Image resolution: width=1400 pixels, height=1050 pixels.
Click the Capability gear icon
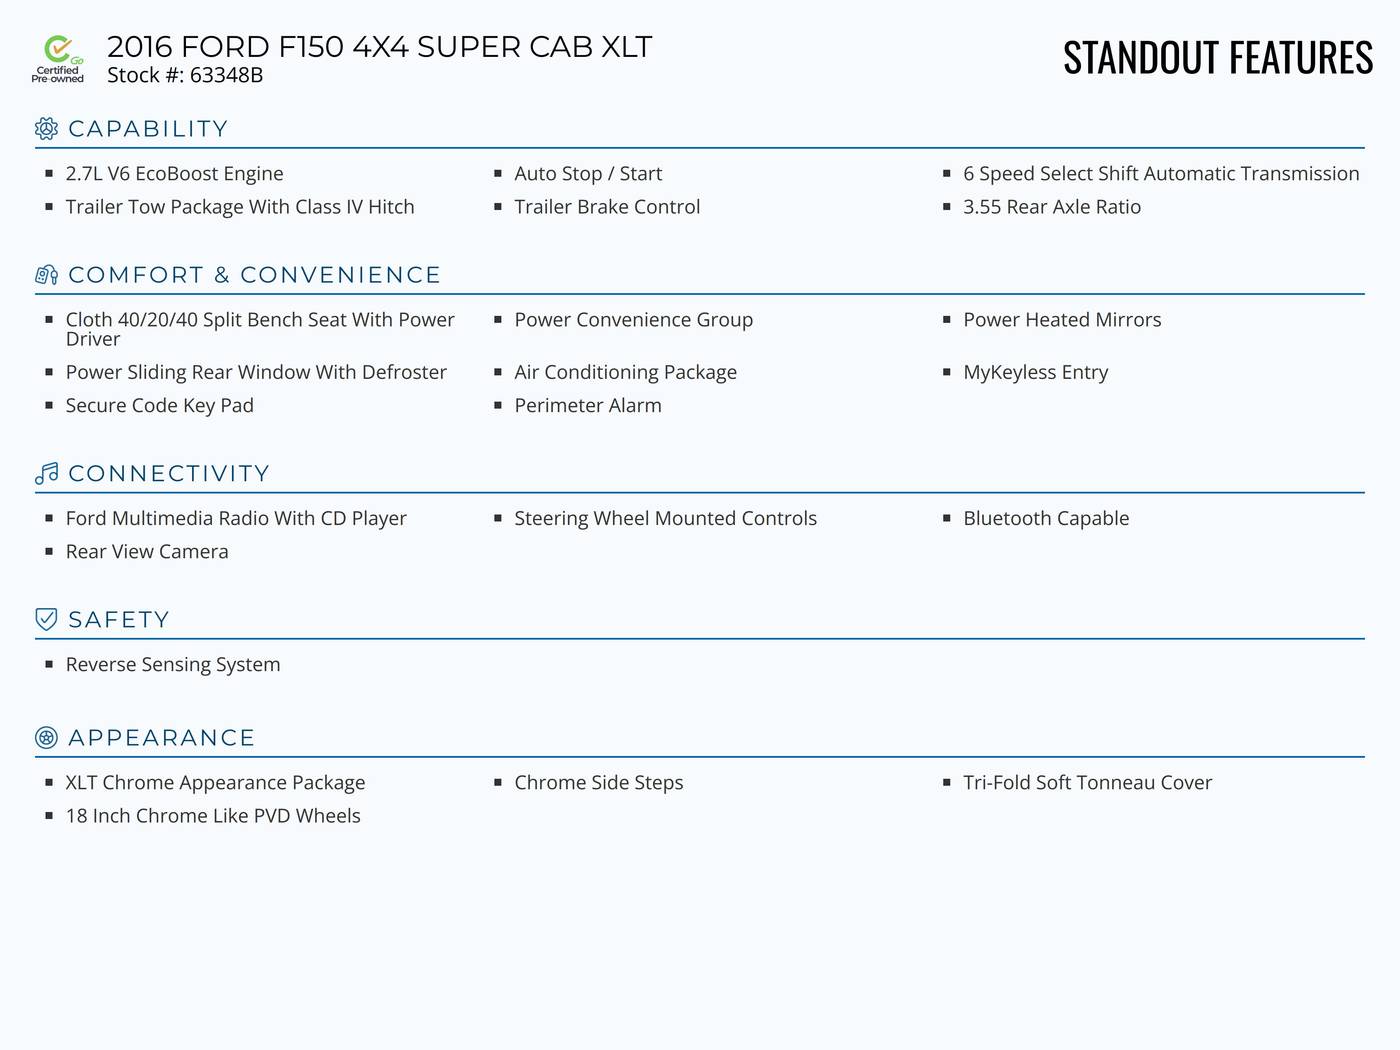(x=46, y=129)
